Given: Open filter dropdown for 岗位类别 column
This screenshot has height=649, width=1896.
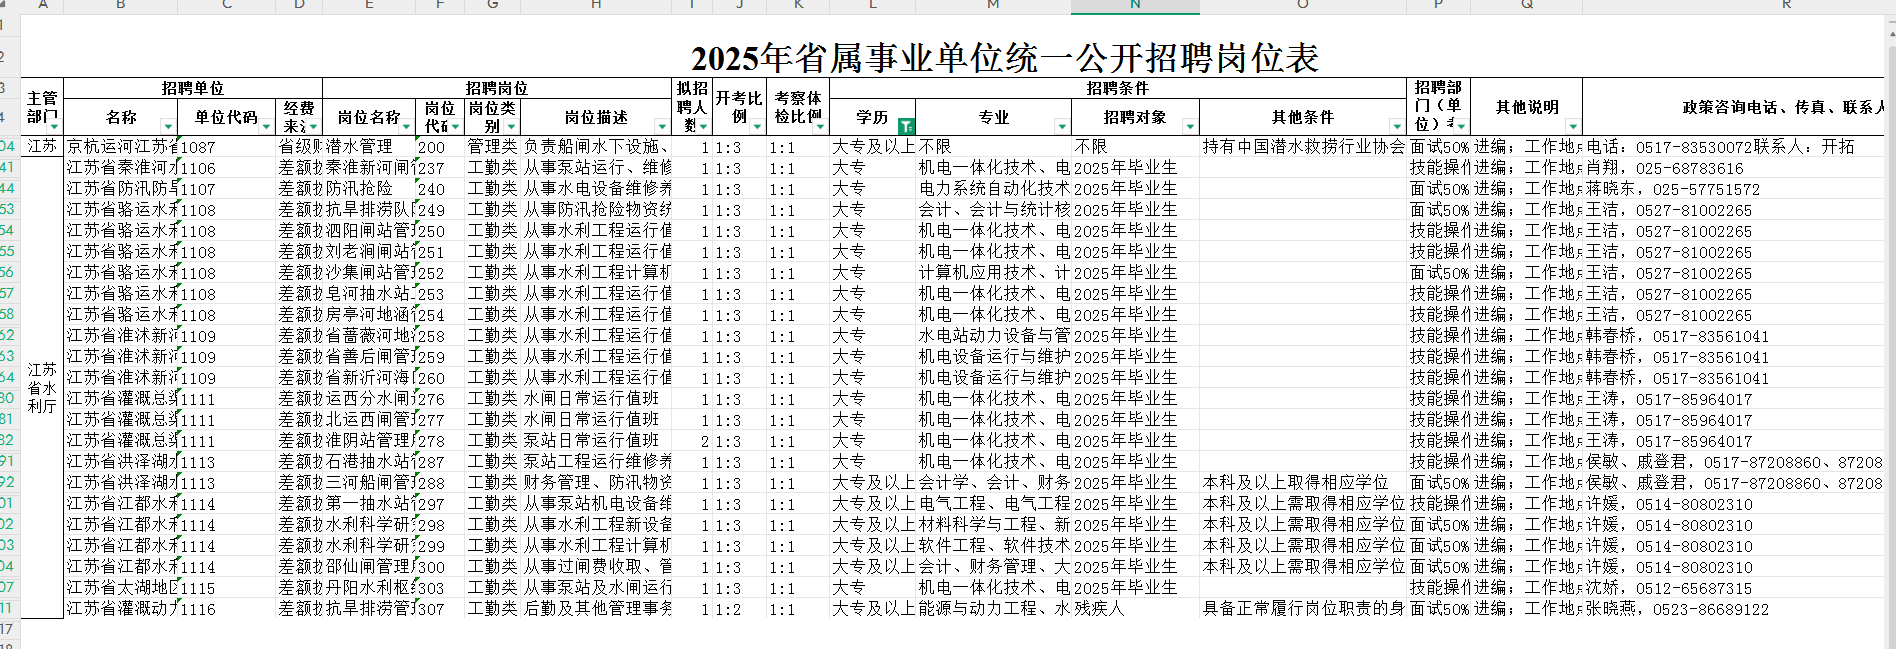Looking at the screenshot, I should pos(511,126).
